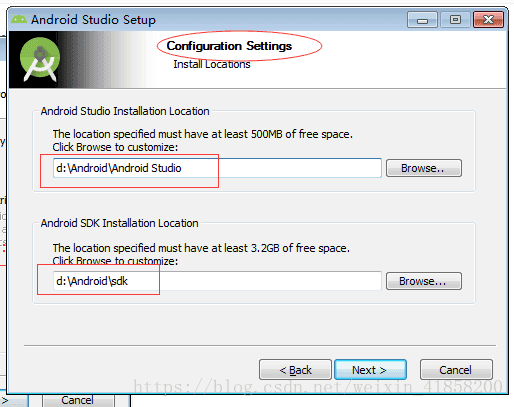The image size is (514, 407).
Task: Click the Android icon in title bar
Action: tap(19, 19)
